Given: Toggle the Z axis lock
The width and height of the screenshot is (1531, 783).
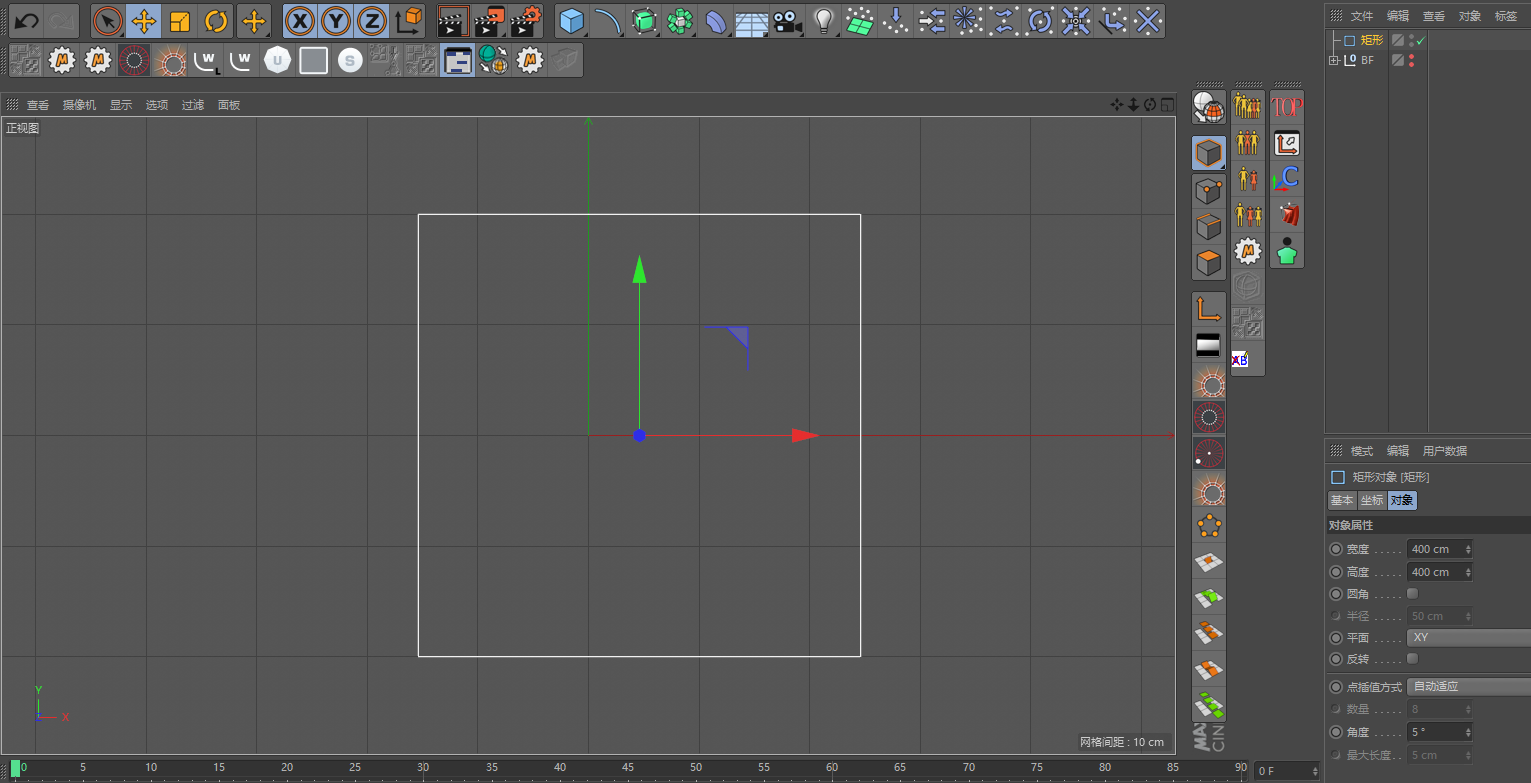Looking at the screenshot, I should [x=372, y=20].
